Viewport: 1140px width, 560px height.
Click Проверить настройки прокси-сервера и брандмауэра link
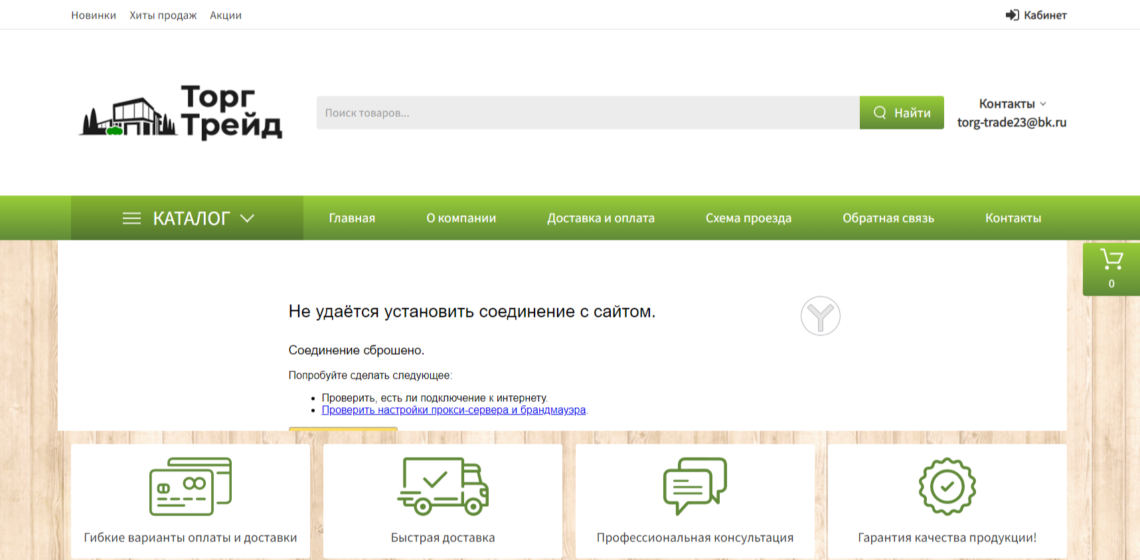(x=454, y=409)
